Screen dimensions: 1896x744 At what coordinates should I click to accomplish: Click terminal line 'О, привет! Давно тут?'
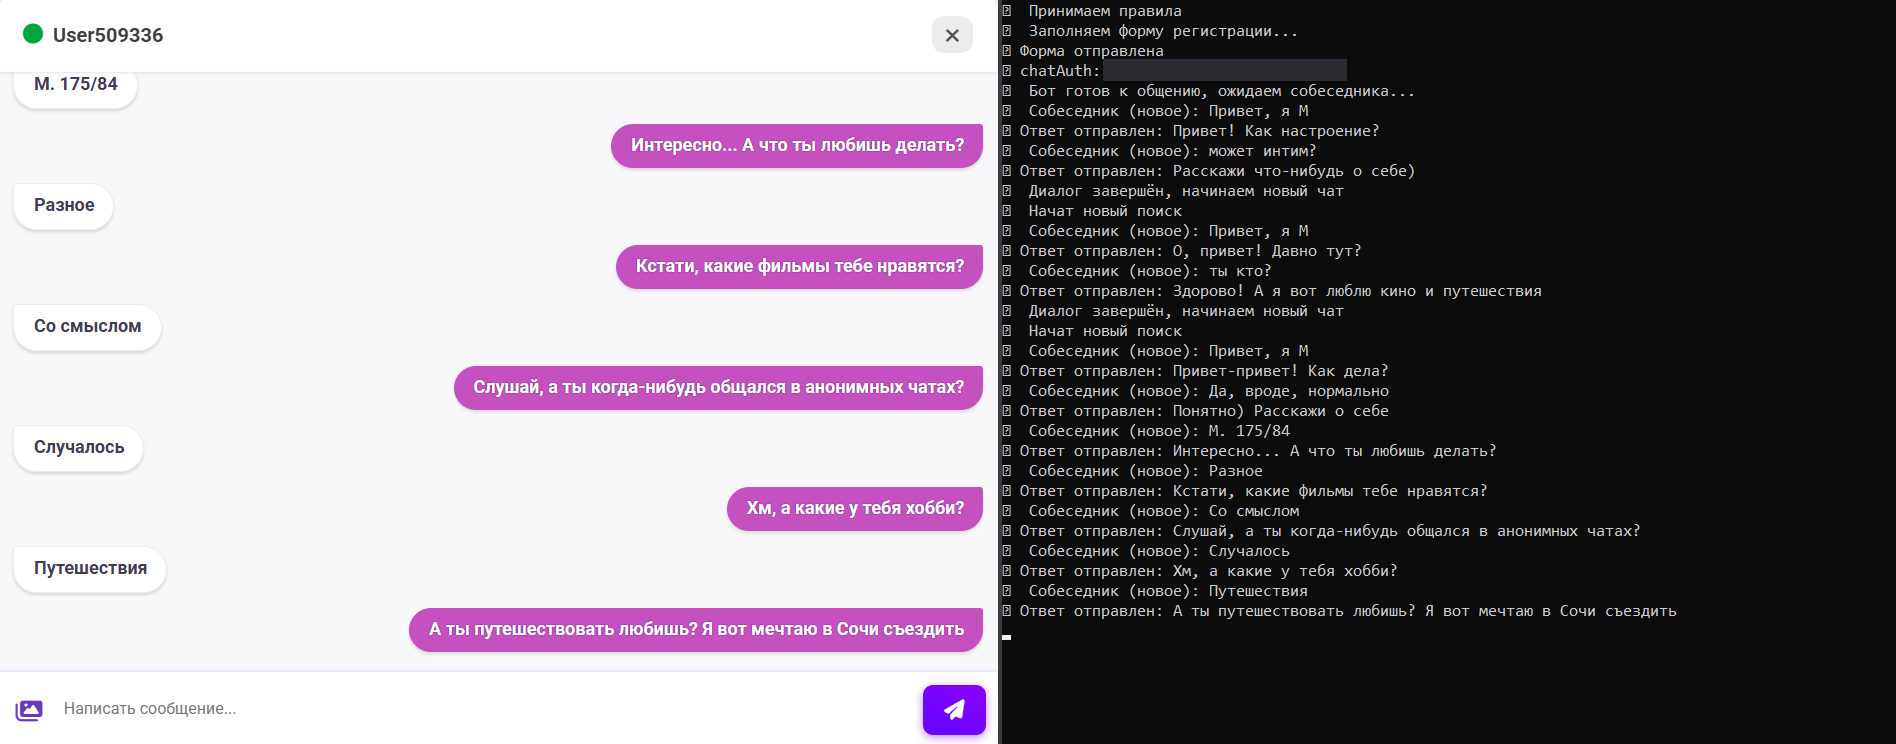coord(1182,251)
